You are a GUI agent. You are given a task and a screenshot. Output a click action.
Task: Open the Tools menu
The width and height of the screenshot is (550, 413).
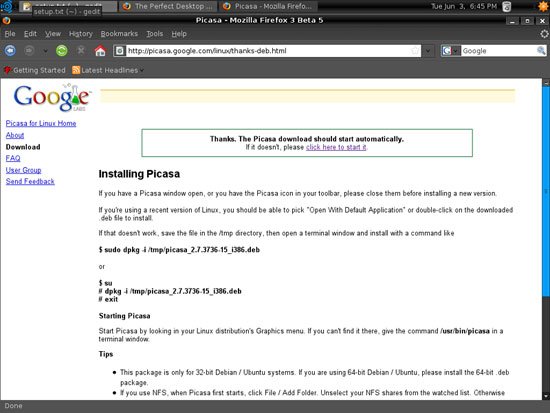[x=155, y=34]
